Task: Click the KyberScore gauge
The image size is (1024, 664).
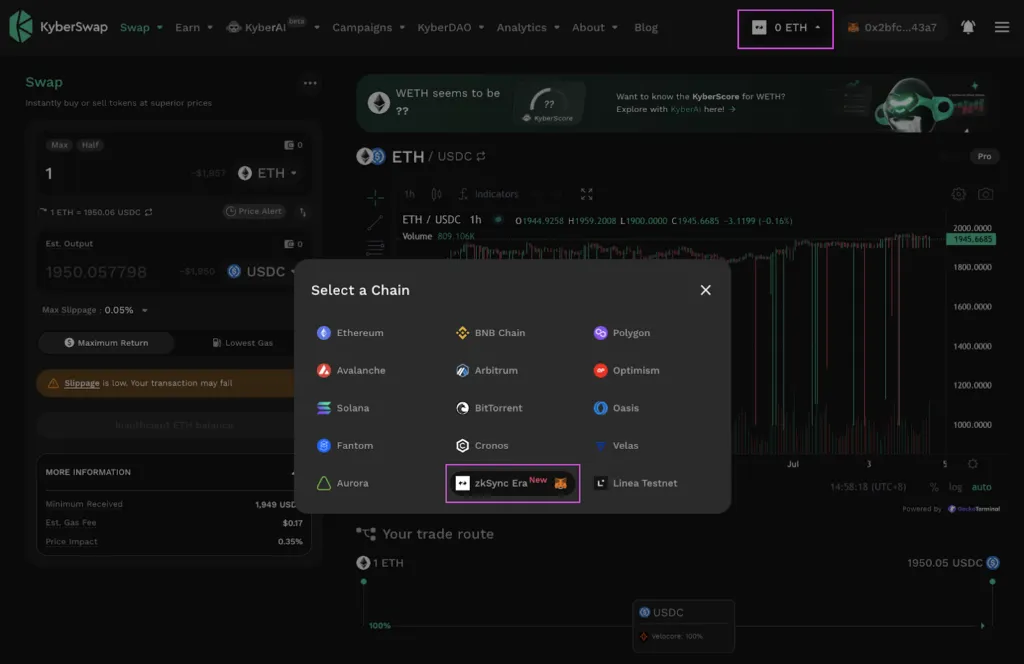Action: click(549, 104)
